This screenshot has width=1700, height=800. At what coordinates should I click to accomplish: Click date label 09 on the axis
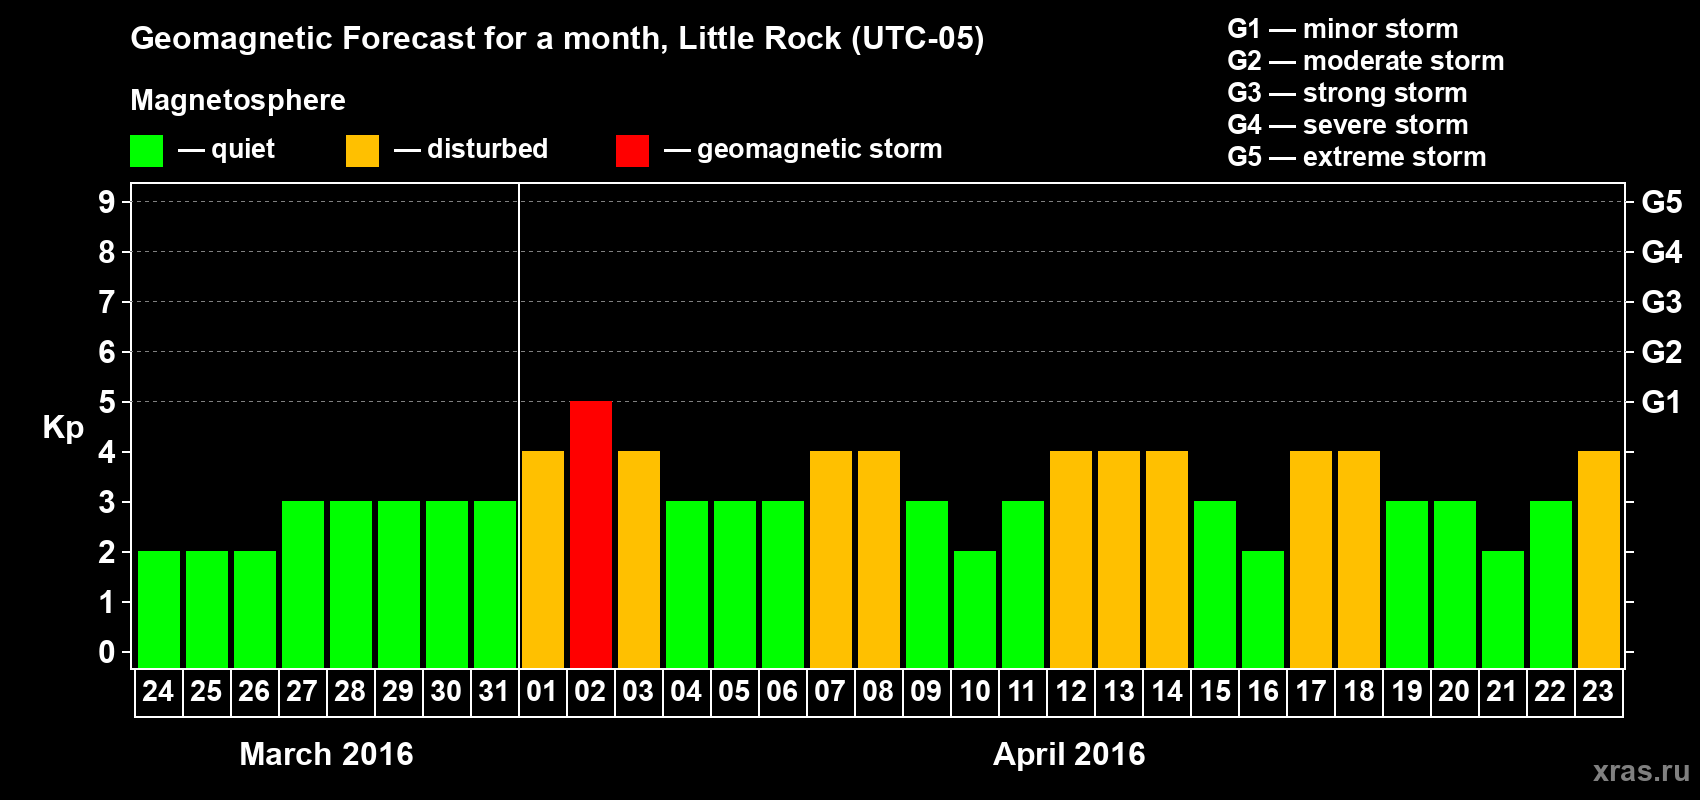click(x=926, y=692)
